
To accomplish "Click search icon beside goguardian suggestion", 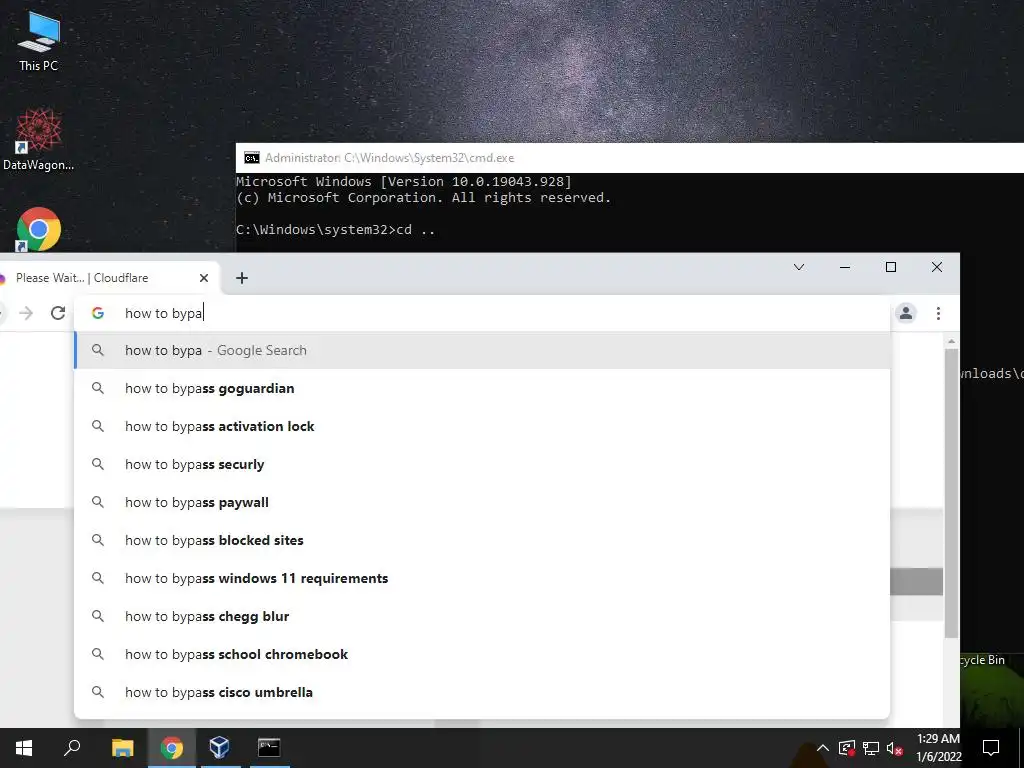I will click(x=98, y=388).
